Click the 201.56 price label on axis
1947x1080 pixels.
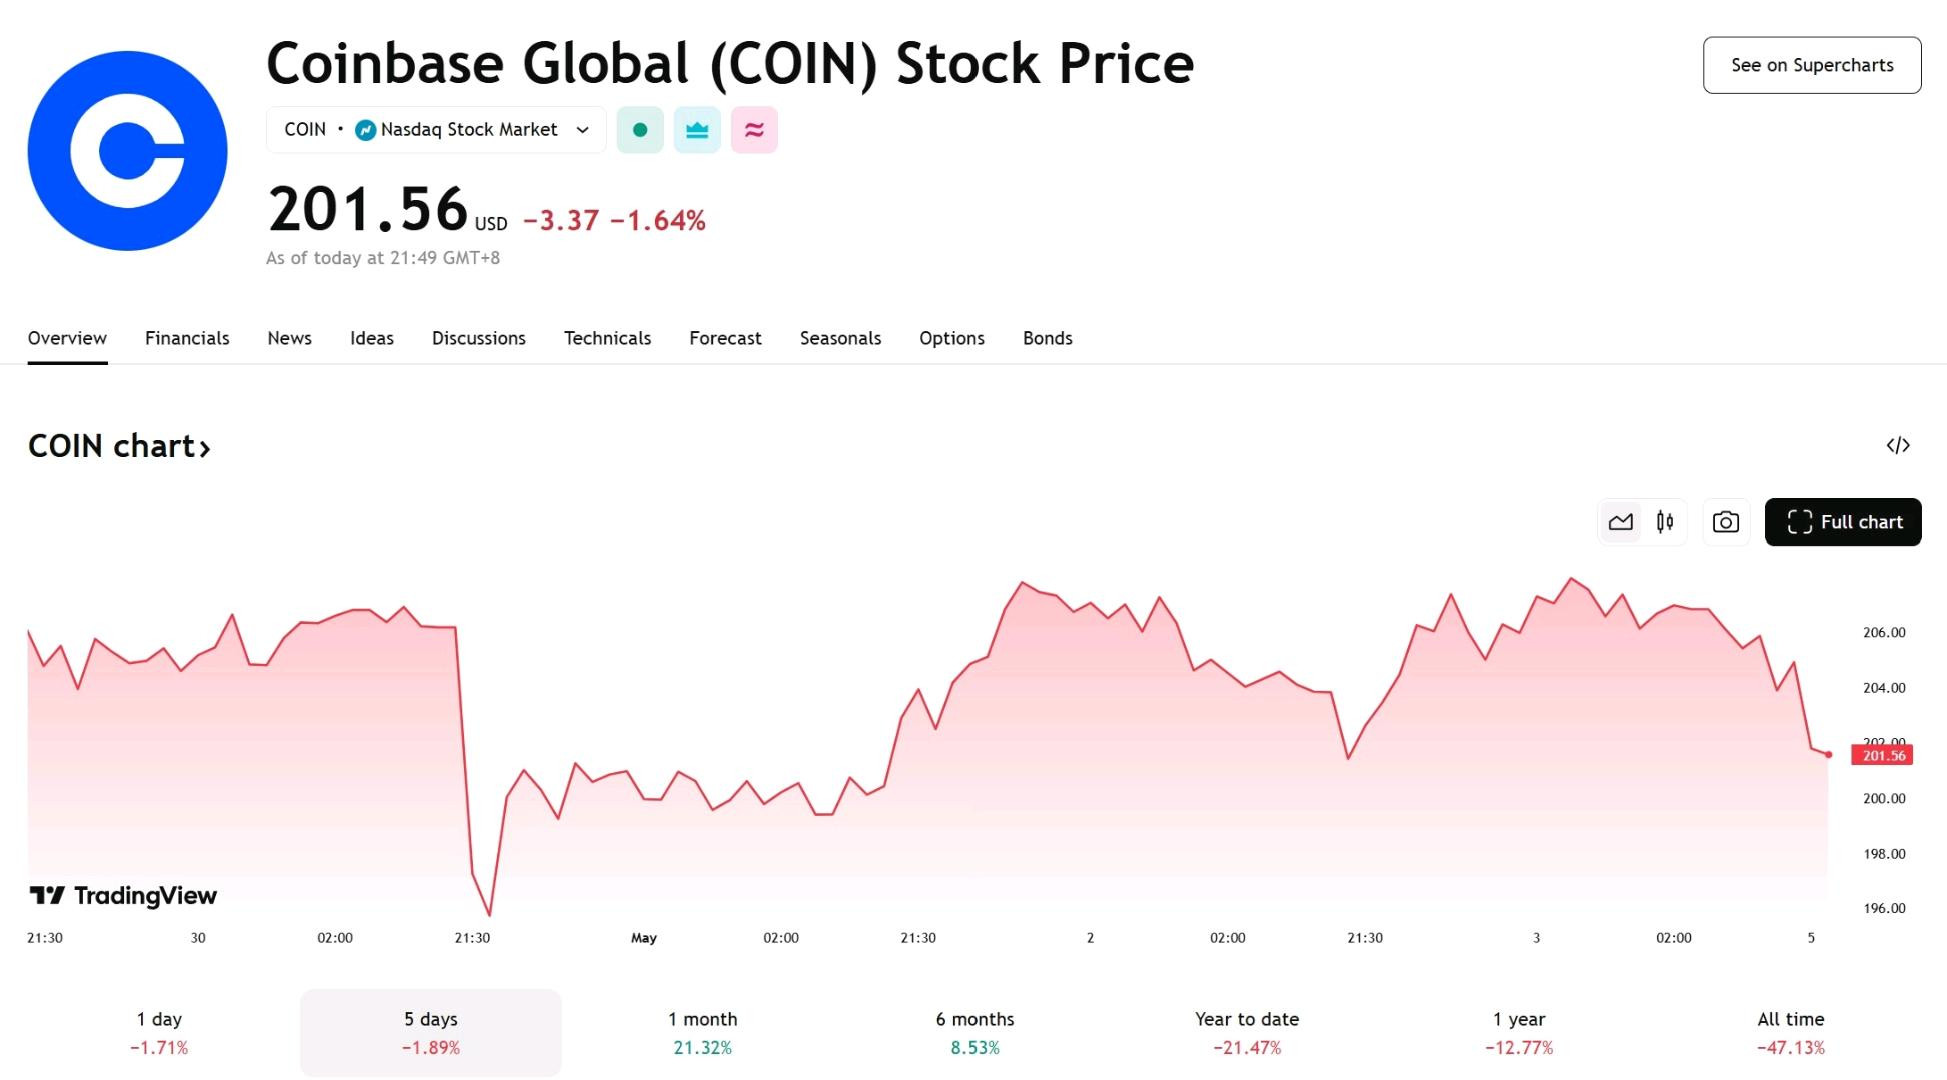(1882, 755)
